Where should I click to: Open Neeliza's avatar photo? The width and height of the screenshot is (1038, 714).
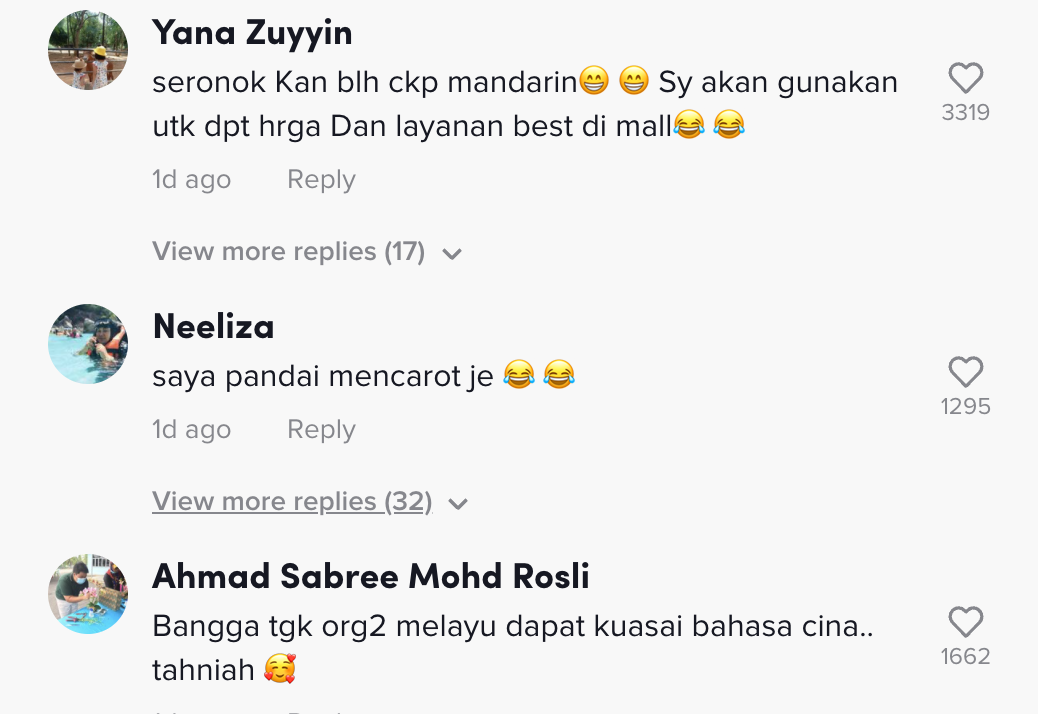point(88,343)
